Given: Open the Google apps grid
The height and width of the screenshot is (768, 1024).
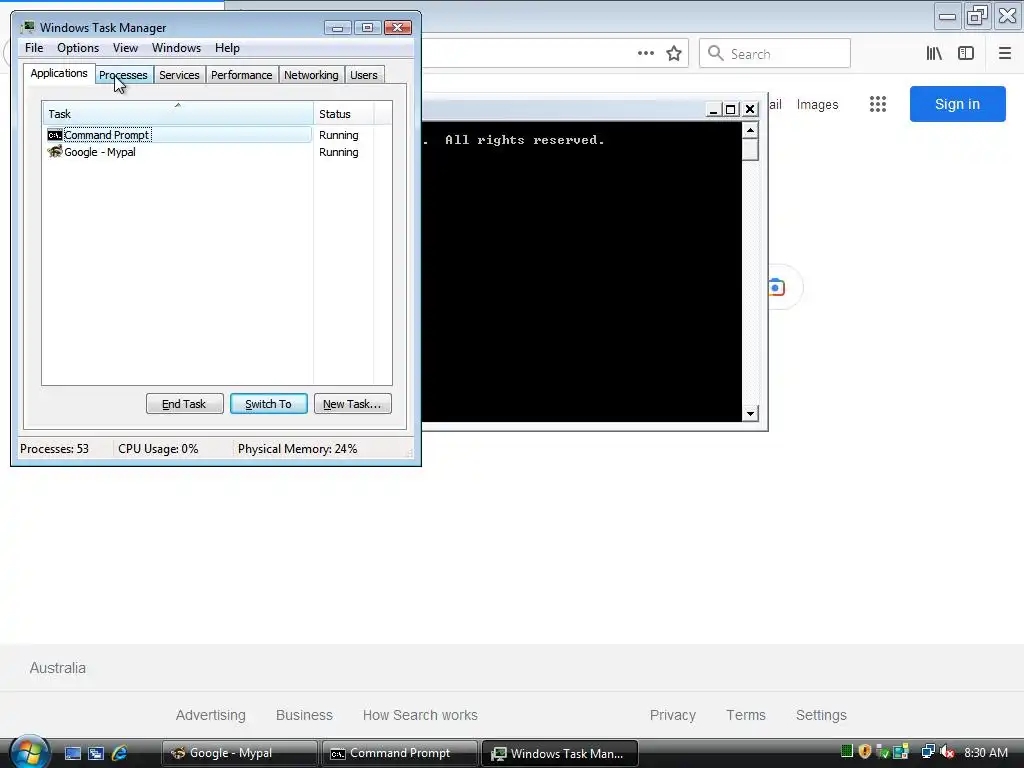Looking at the screenshot, I should click(x=878, y=104).
